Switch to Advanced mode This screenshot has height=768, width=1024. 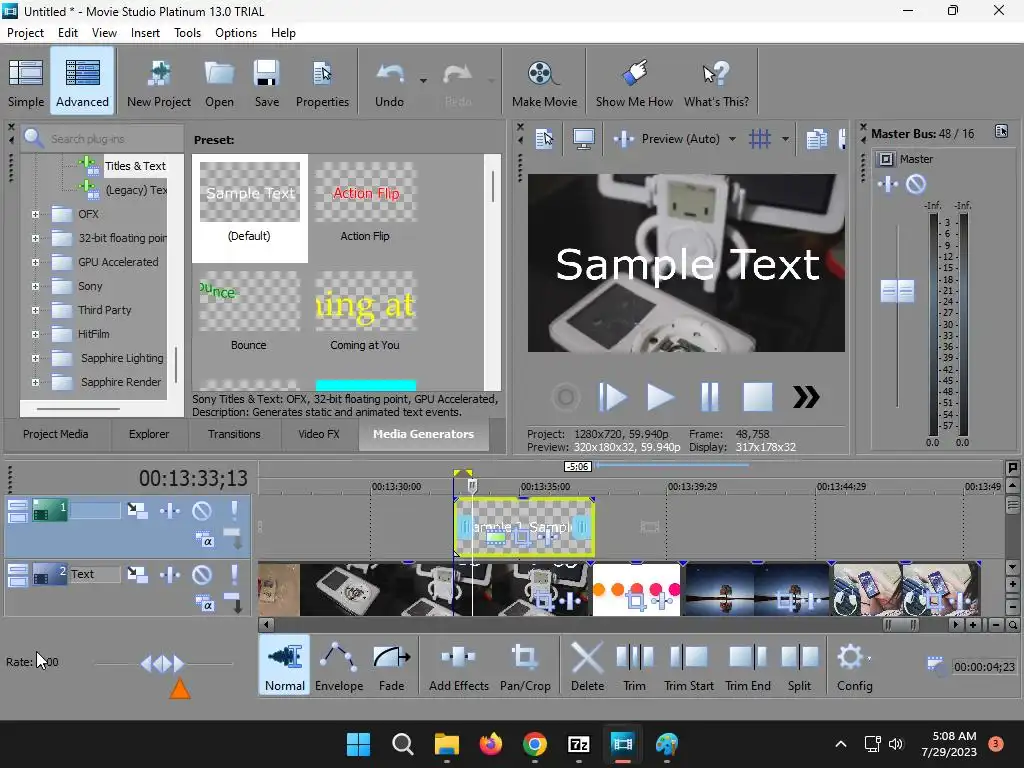coord(82,82)
